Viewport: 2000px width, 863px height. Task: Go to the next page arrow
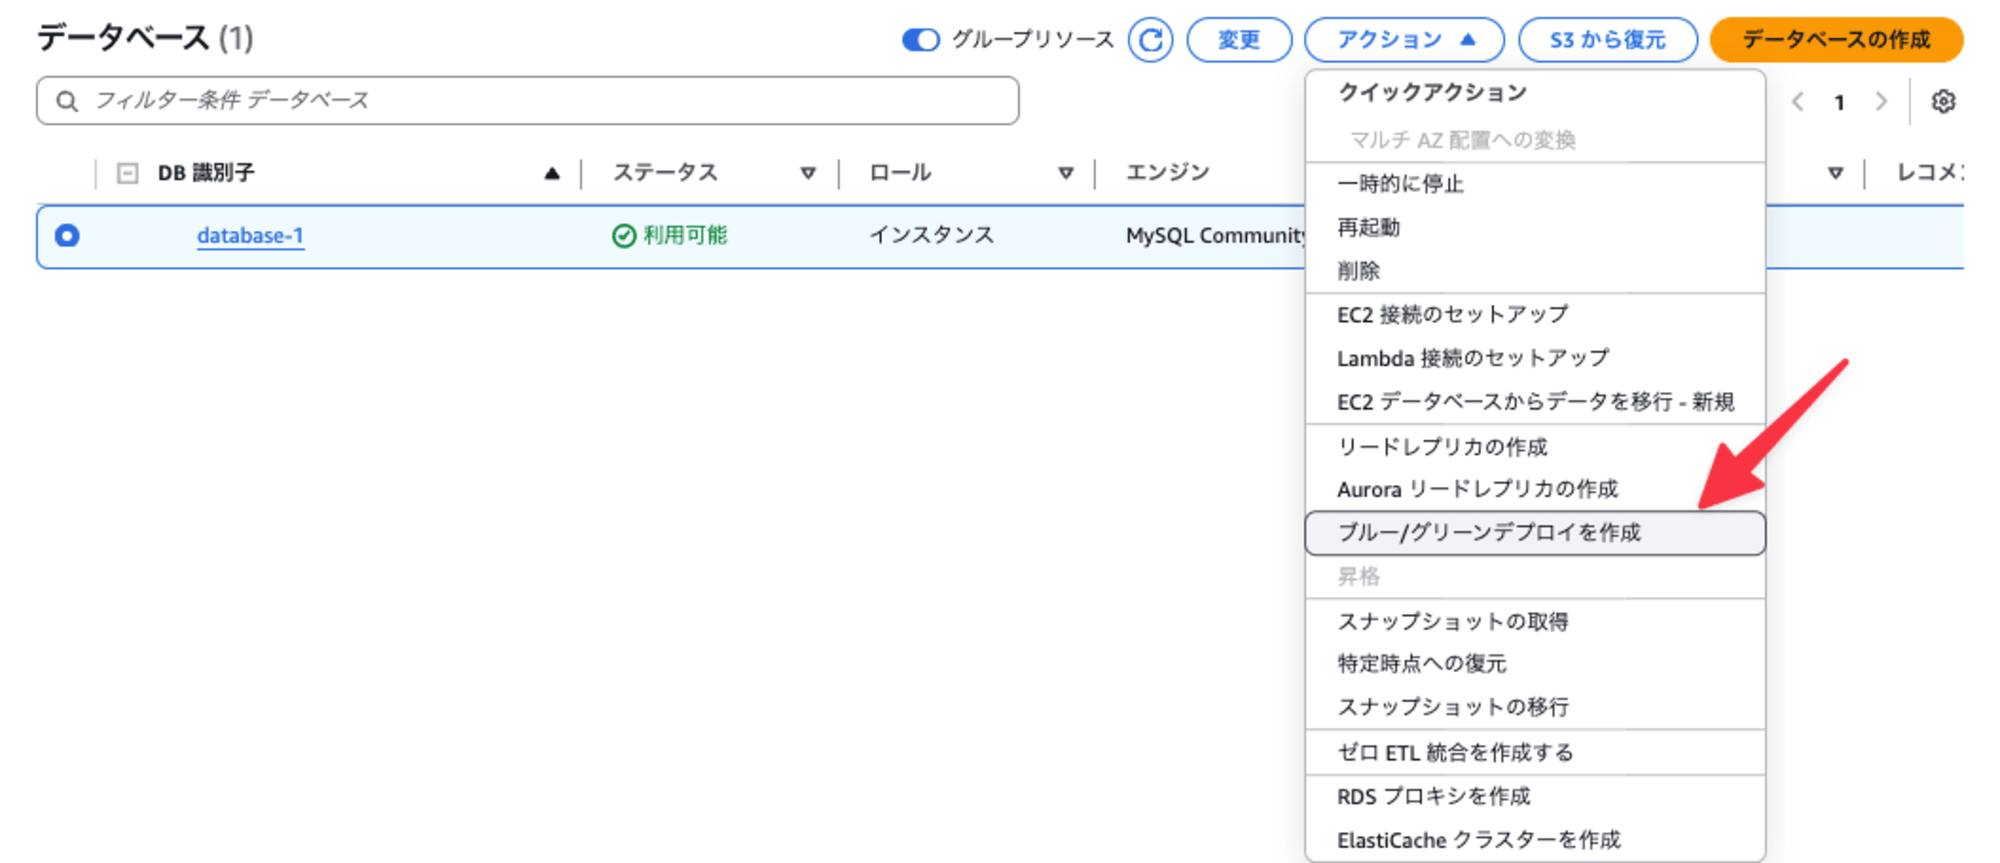(x=1881, y=101)
